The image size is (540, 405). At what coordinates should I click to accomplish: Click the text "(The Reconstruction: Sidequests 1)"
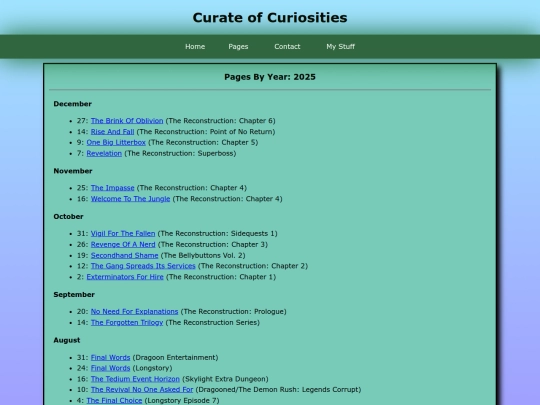[x=217, y=233]
